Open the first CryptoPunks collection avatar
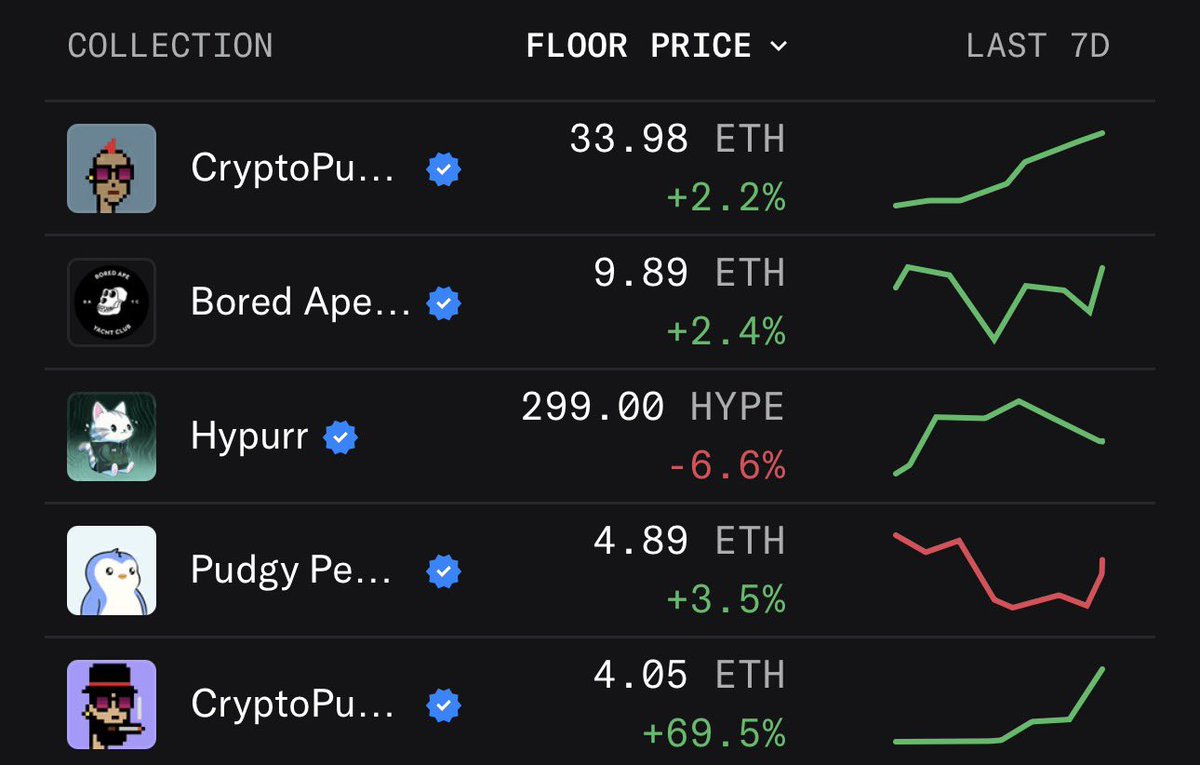This screenshot has height=765, width=1200. pos(111,168)
